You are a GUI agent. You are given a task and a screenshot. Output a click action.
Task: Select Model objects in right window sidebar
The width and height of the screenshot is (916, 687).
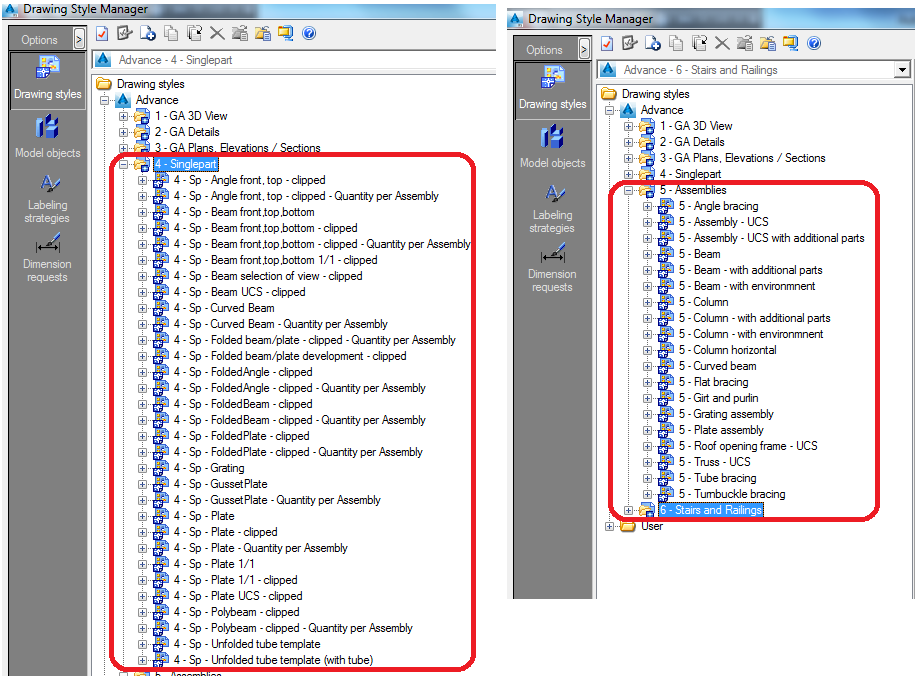[x=553, y=147]
